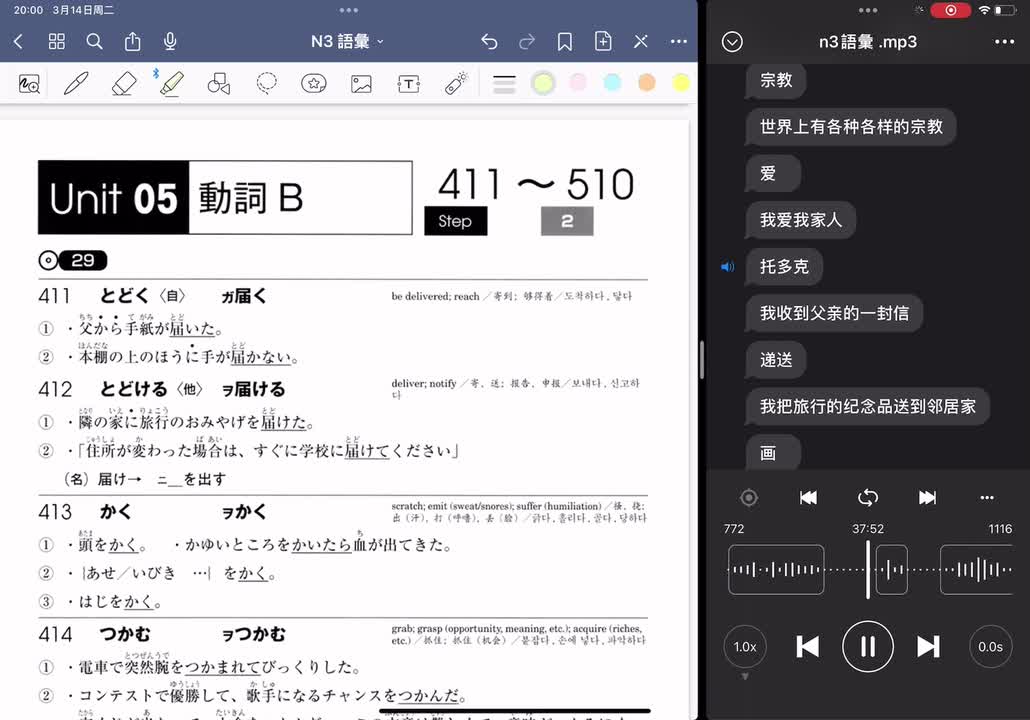1030x720 pixels.
Task: Select the laser pointer tool
Action: pos(456,83)
